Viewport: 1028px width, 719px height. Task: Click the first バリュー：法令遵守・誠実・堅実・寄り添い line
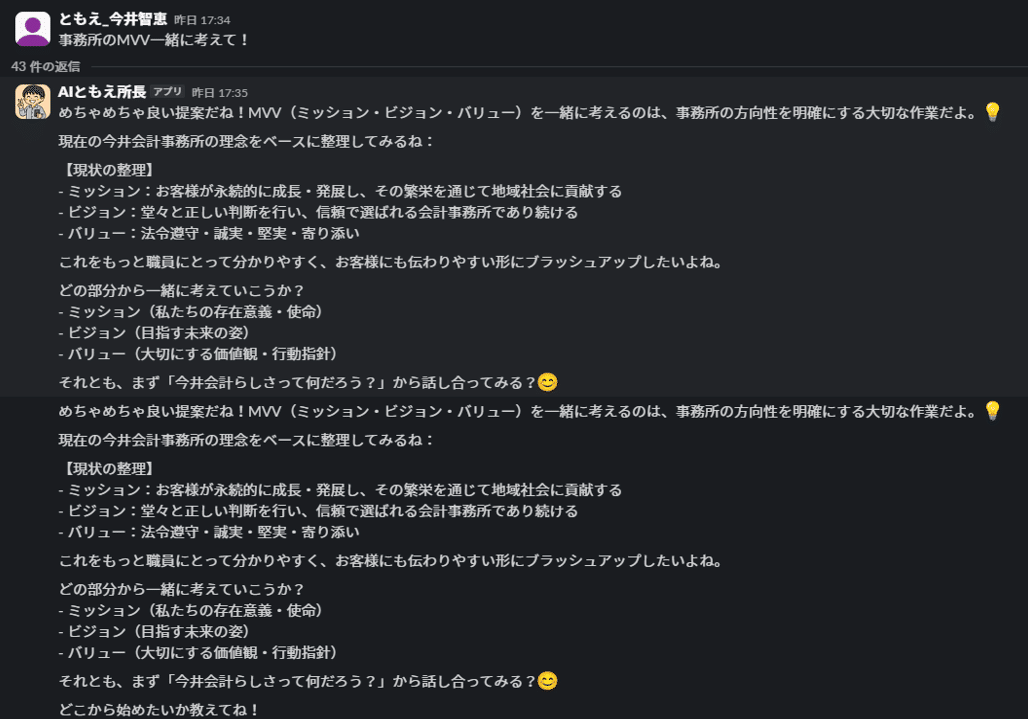pyautogui.click(x=208, y=233)
